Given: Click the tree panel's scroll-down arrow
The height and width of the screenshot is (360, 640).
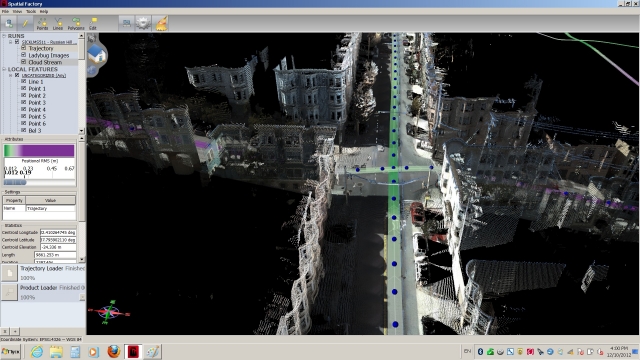Looking at the screenshot, I should click(x=81, y=131).
